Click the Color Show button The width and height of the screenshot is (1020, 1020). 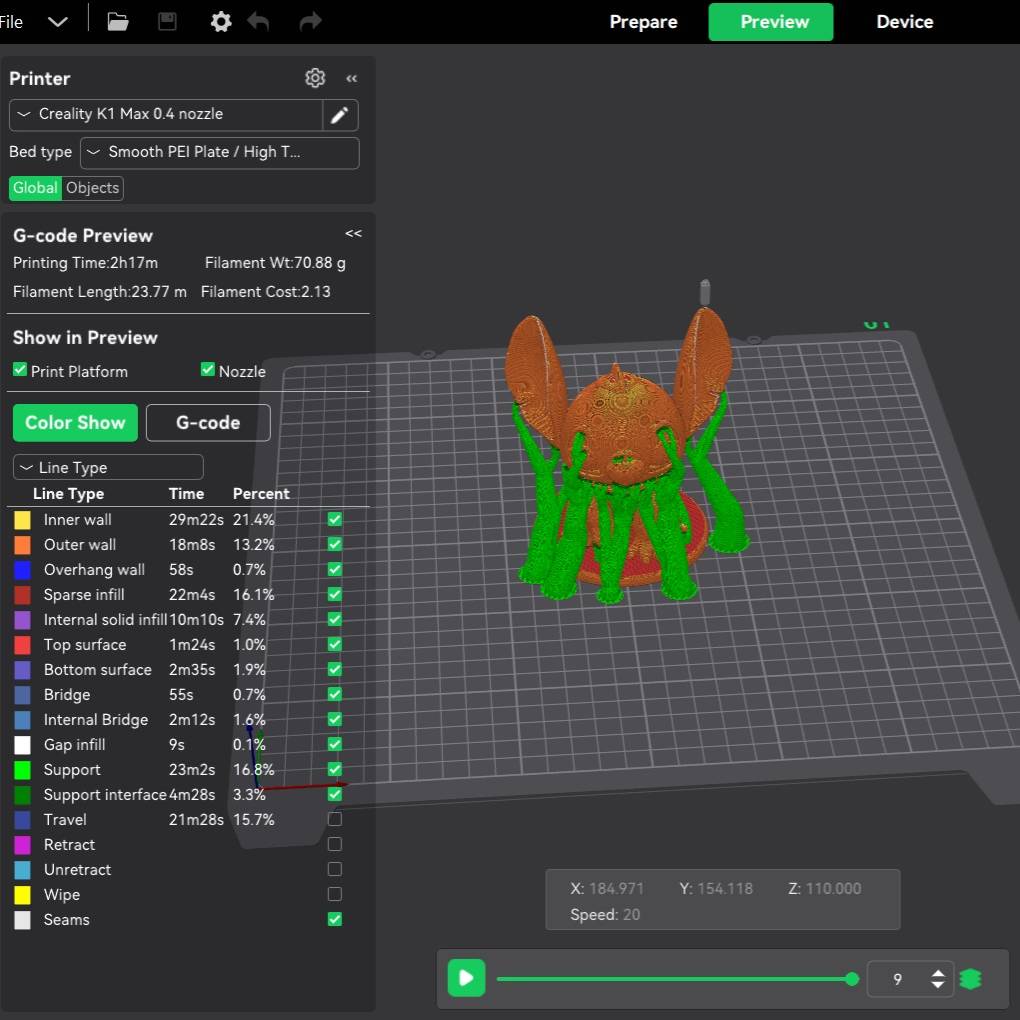75,423
